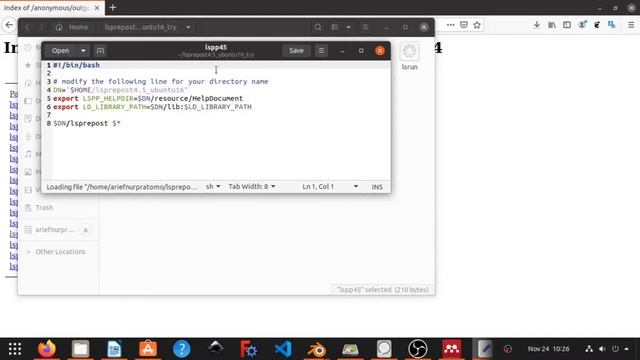Open the gedit hamburger menu

click(x=321, y=51)
